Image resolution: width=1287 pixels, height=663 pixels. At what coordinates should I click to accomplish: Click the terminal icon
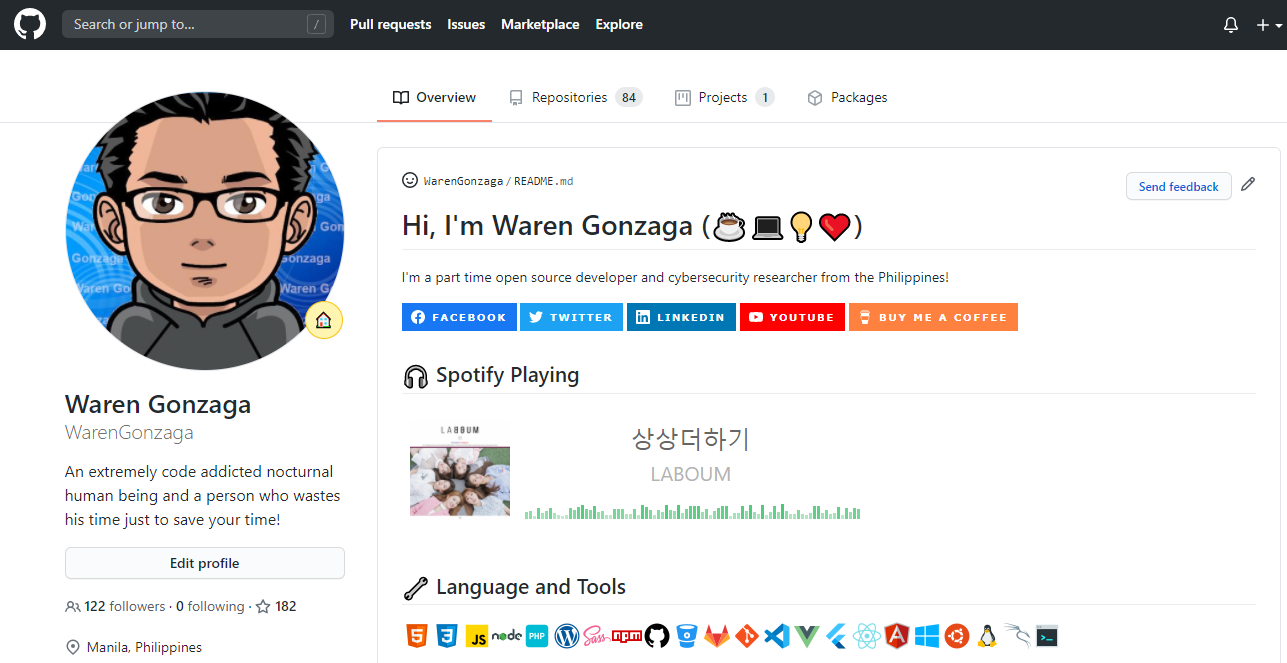coord(1047,635)
